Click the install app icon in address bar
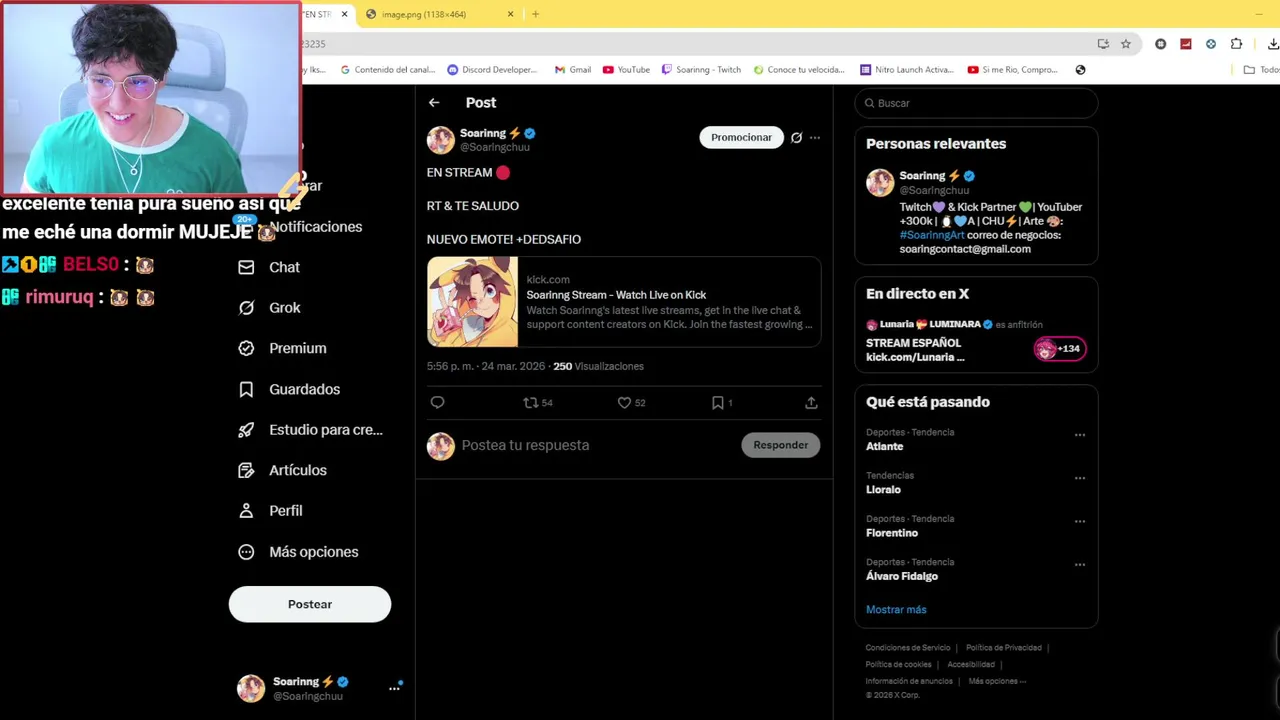The height and width of the screenshot is (720, 1280). pyautogui.click(x=1103, y=44)
